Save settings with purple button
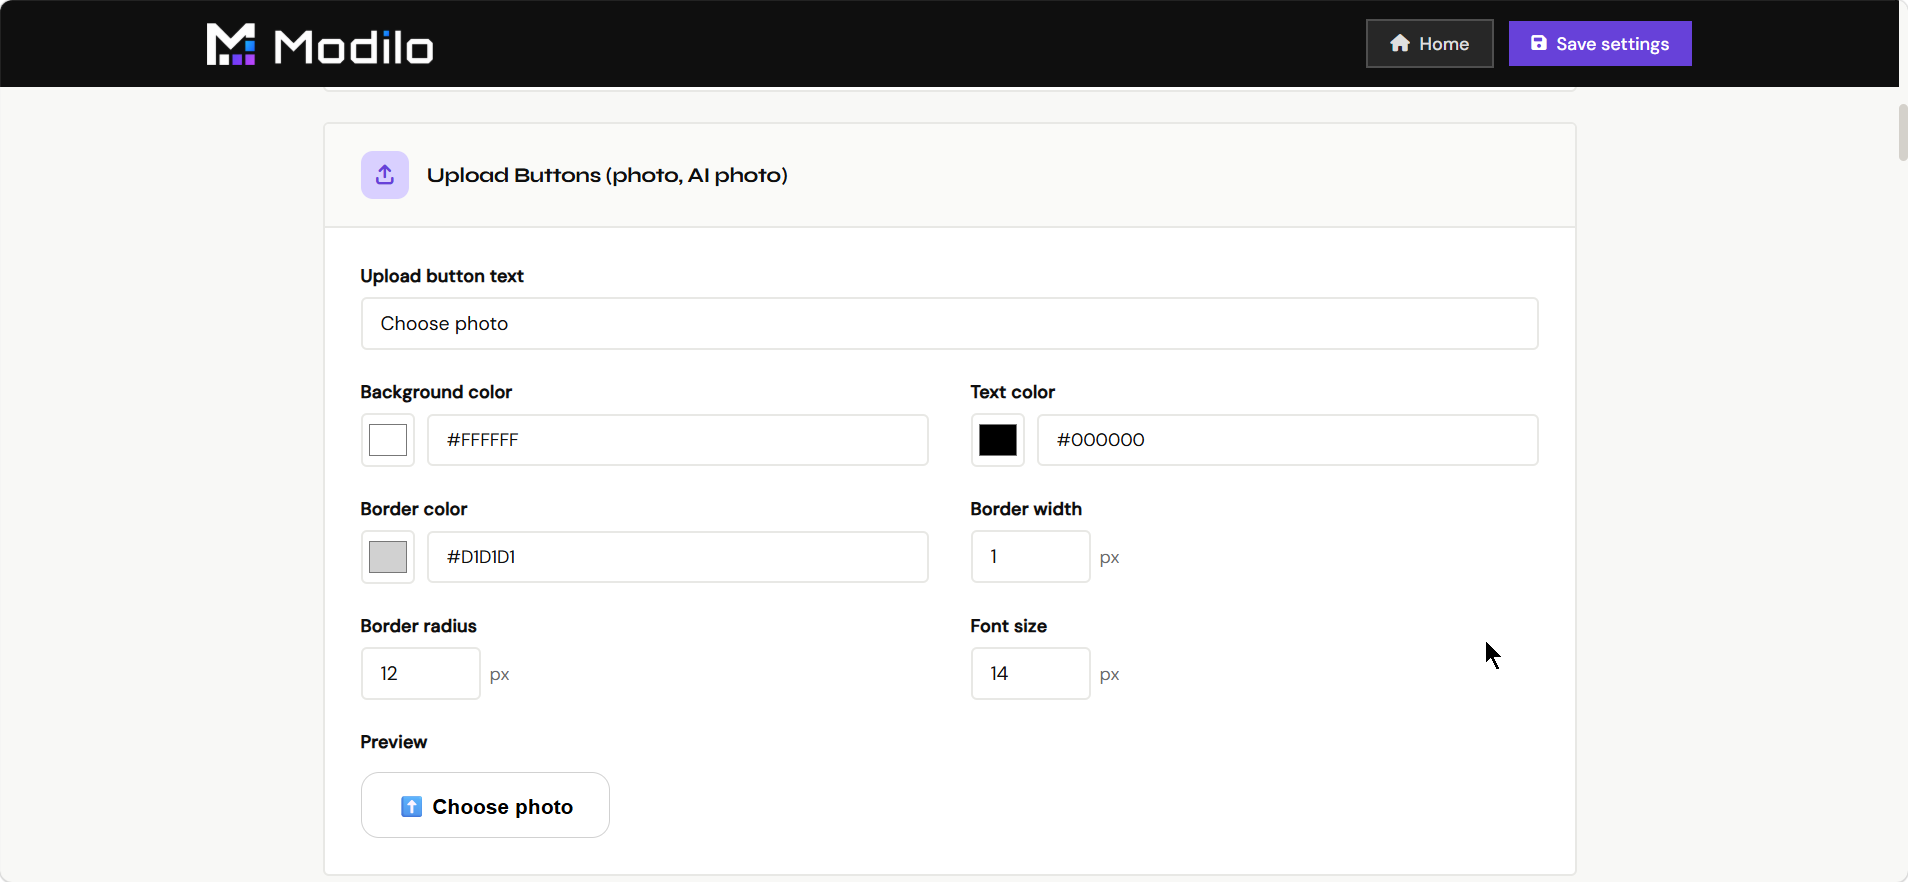The width and height of the screenshot is (1908, 882). click(1600, 44)
